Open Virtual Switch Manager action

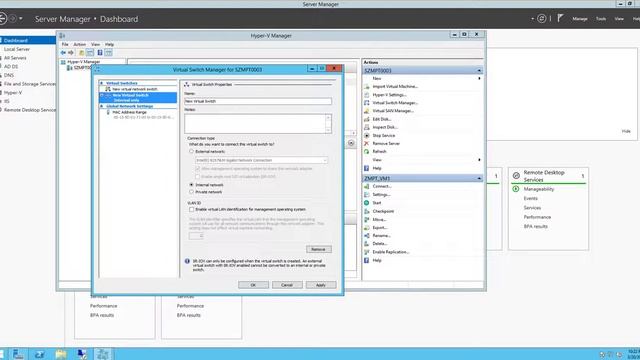(x=395, y=103)
